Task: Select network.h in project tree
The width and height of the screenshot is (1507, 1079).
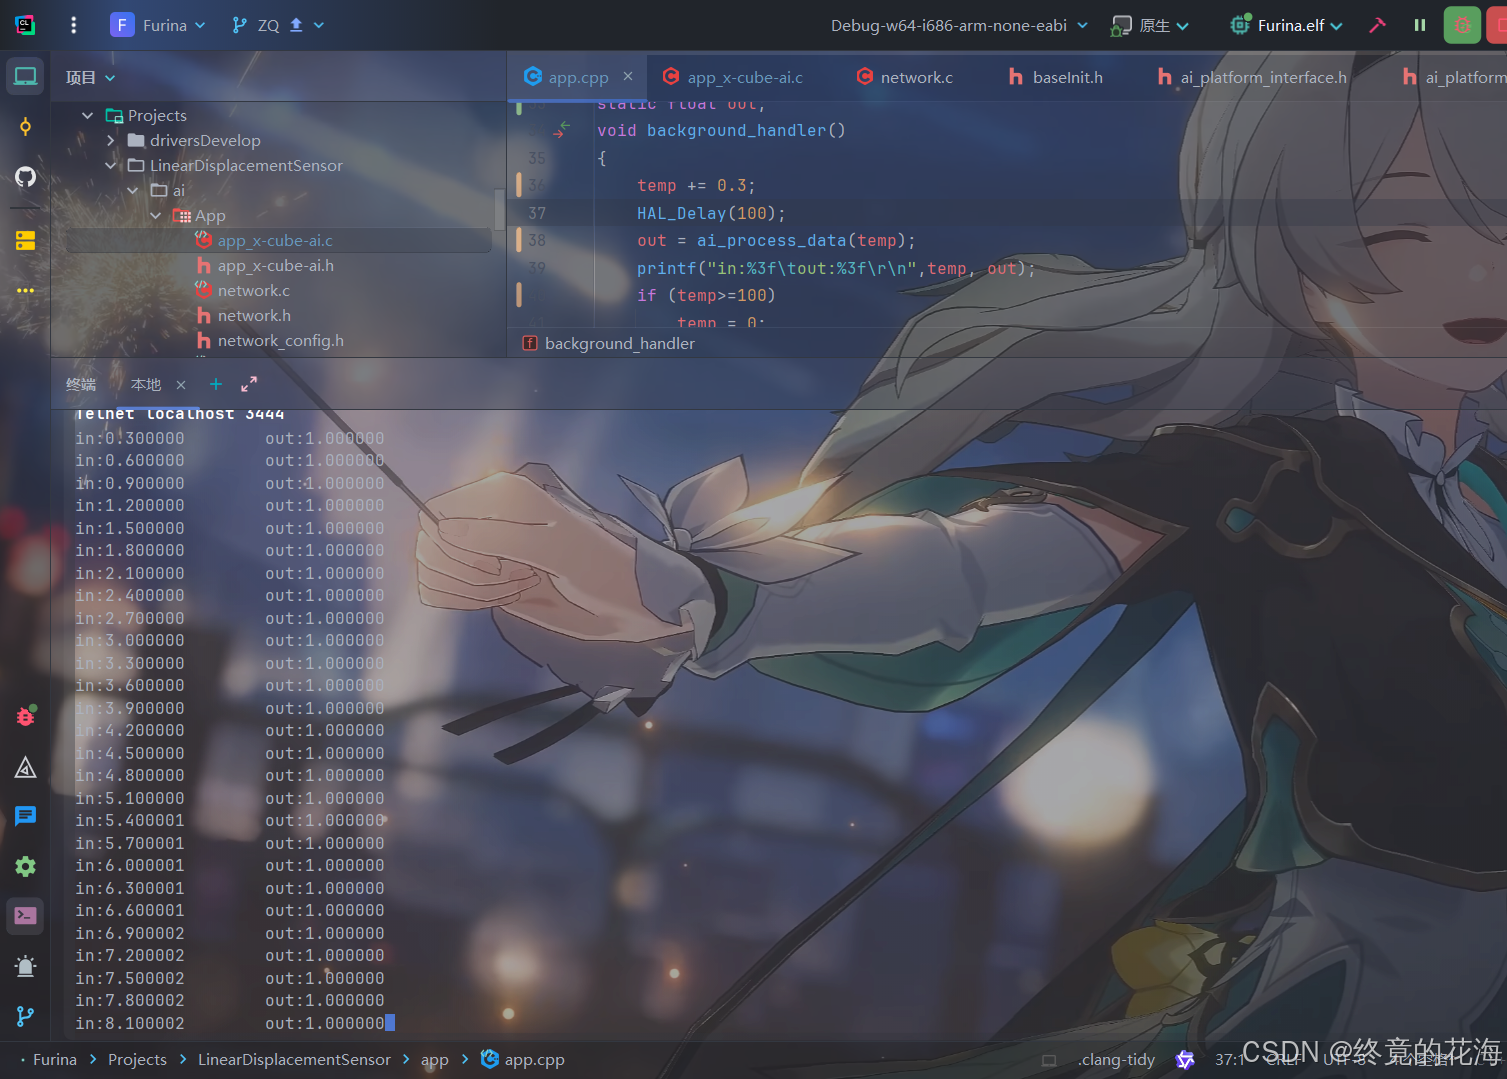Action: pyautogui.click(x=254, y=316)
